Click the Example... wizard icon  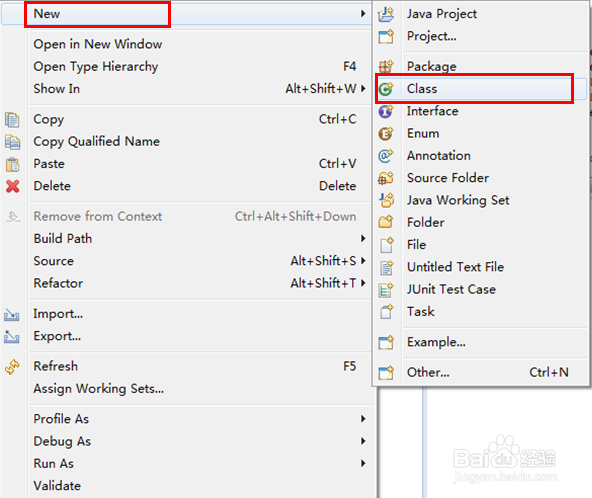[x=386, y=342]
